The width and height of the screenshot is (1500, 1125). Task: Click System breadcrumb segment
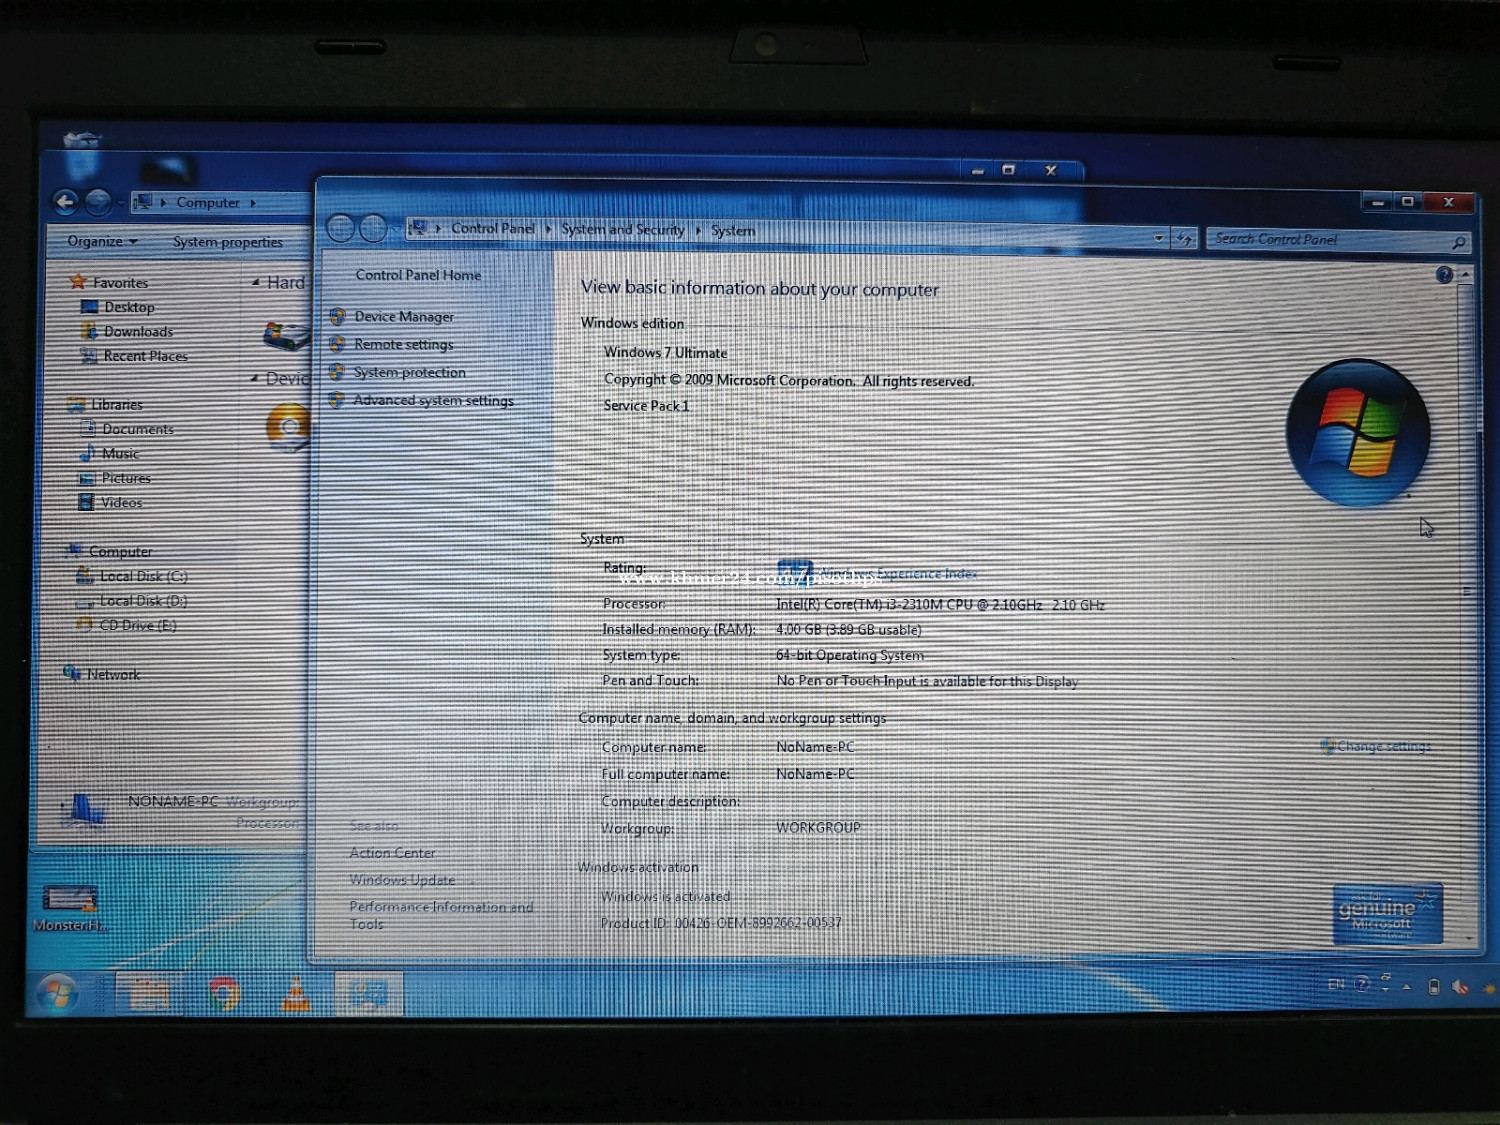(x=733, y=230)
